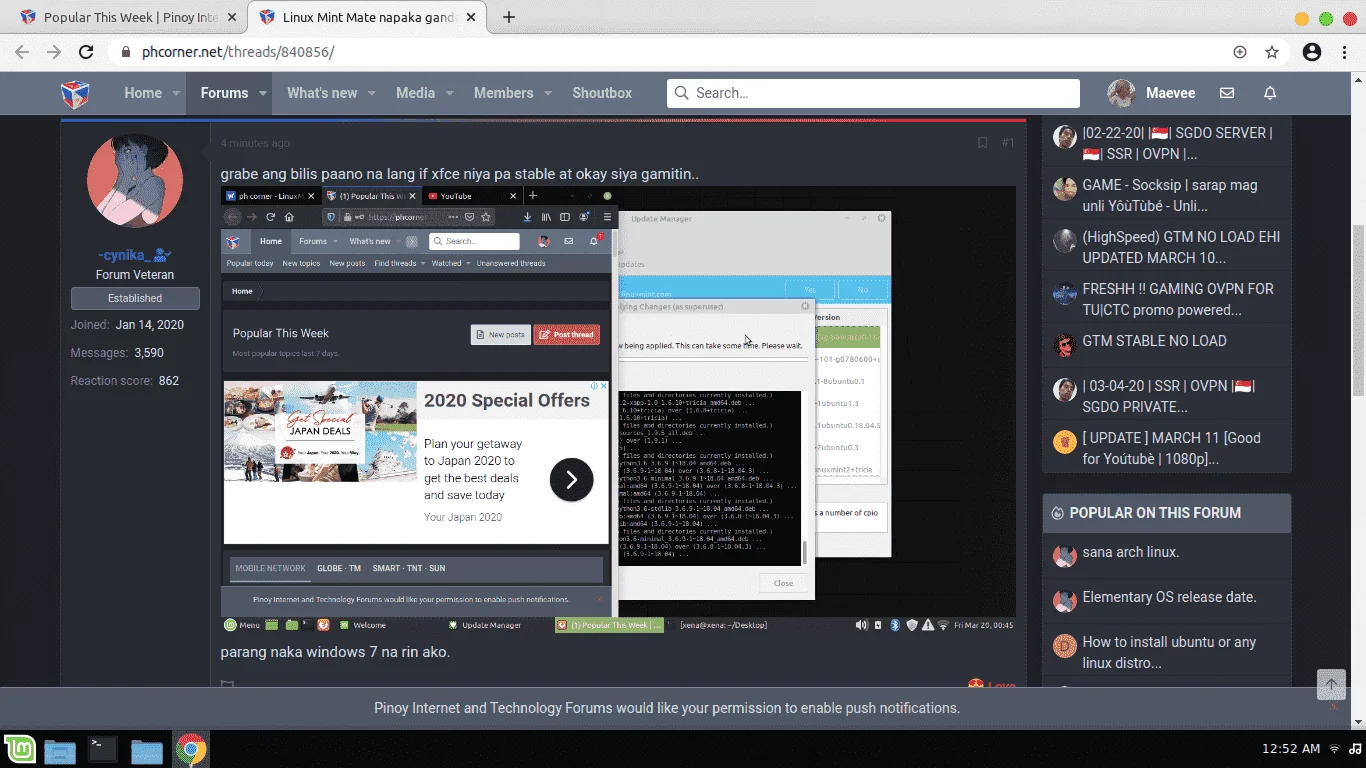This screenshot has height=768, width=1366.
Task: Focus the forum Search field
Action: [x=873, y=93]
